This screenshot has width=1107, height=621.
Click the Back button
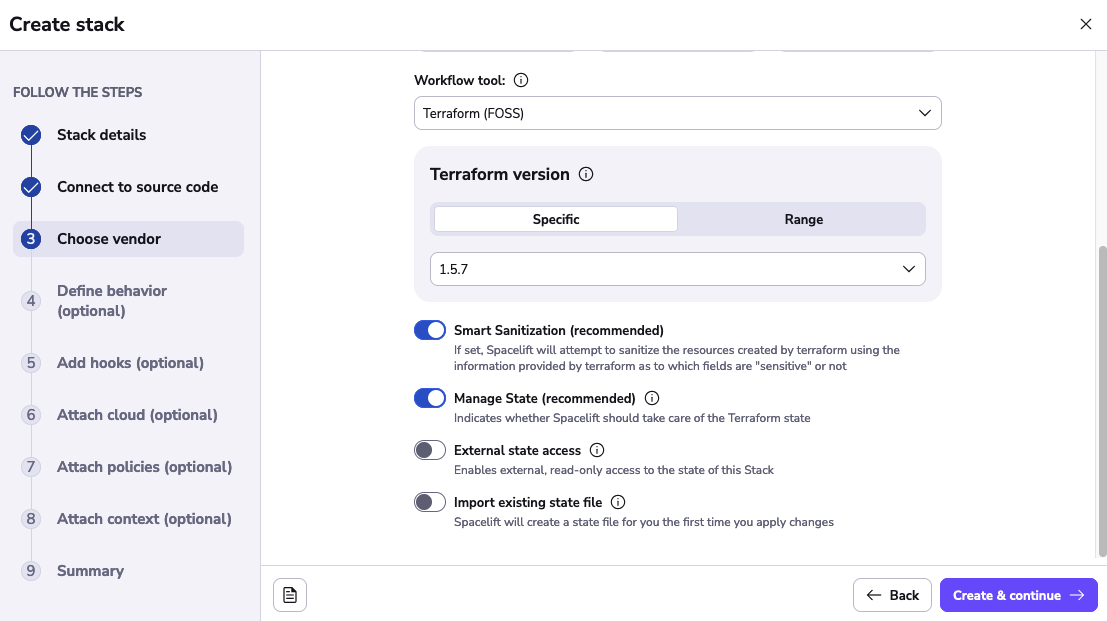point(892,595)
